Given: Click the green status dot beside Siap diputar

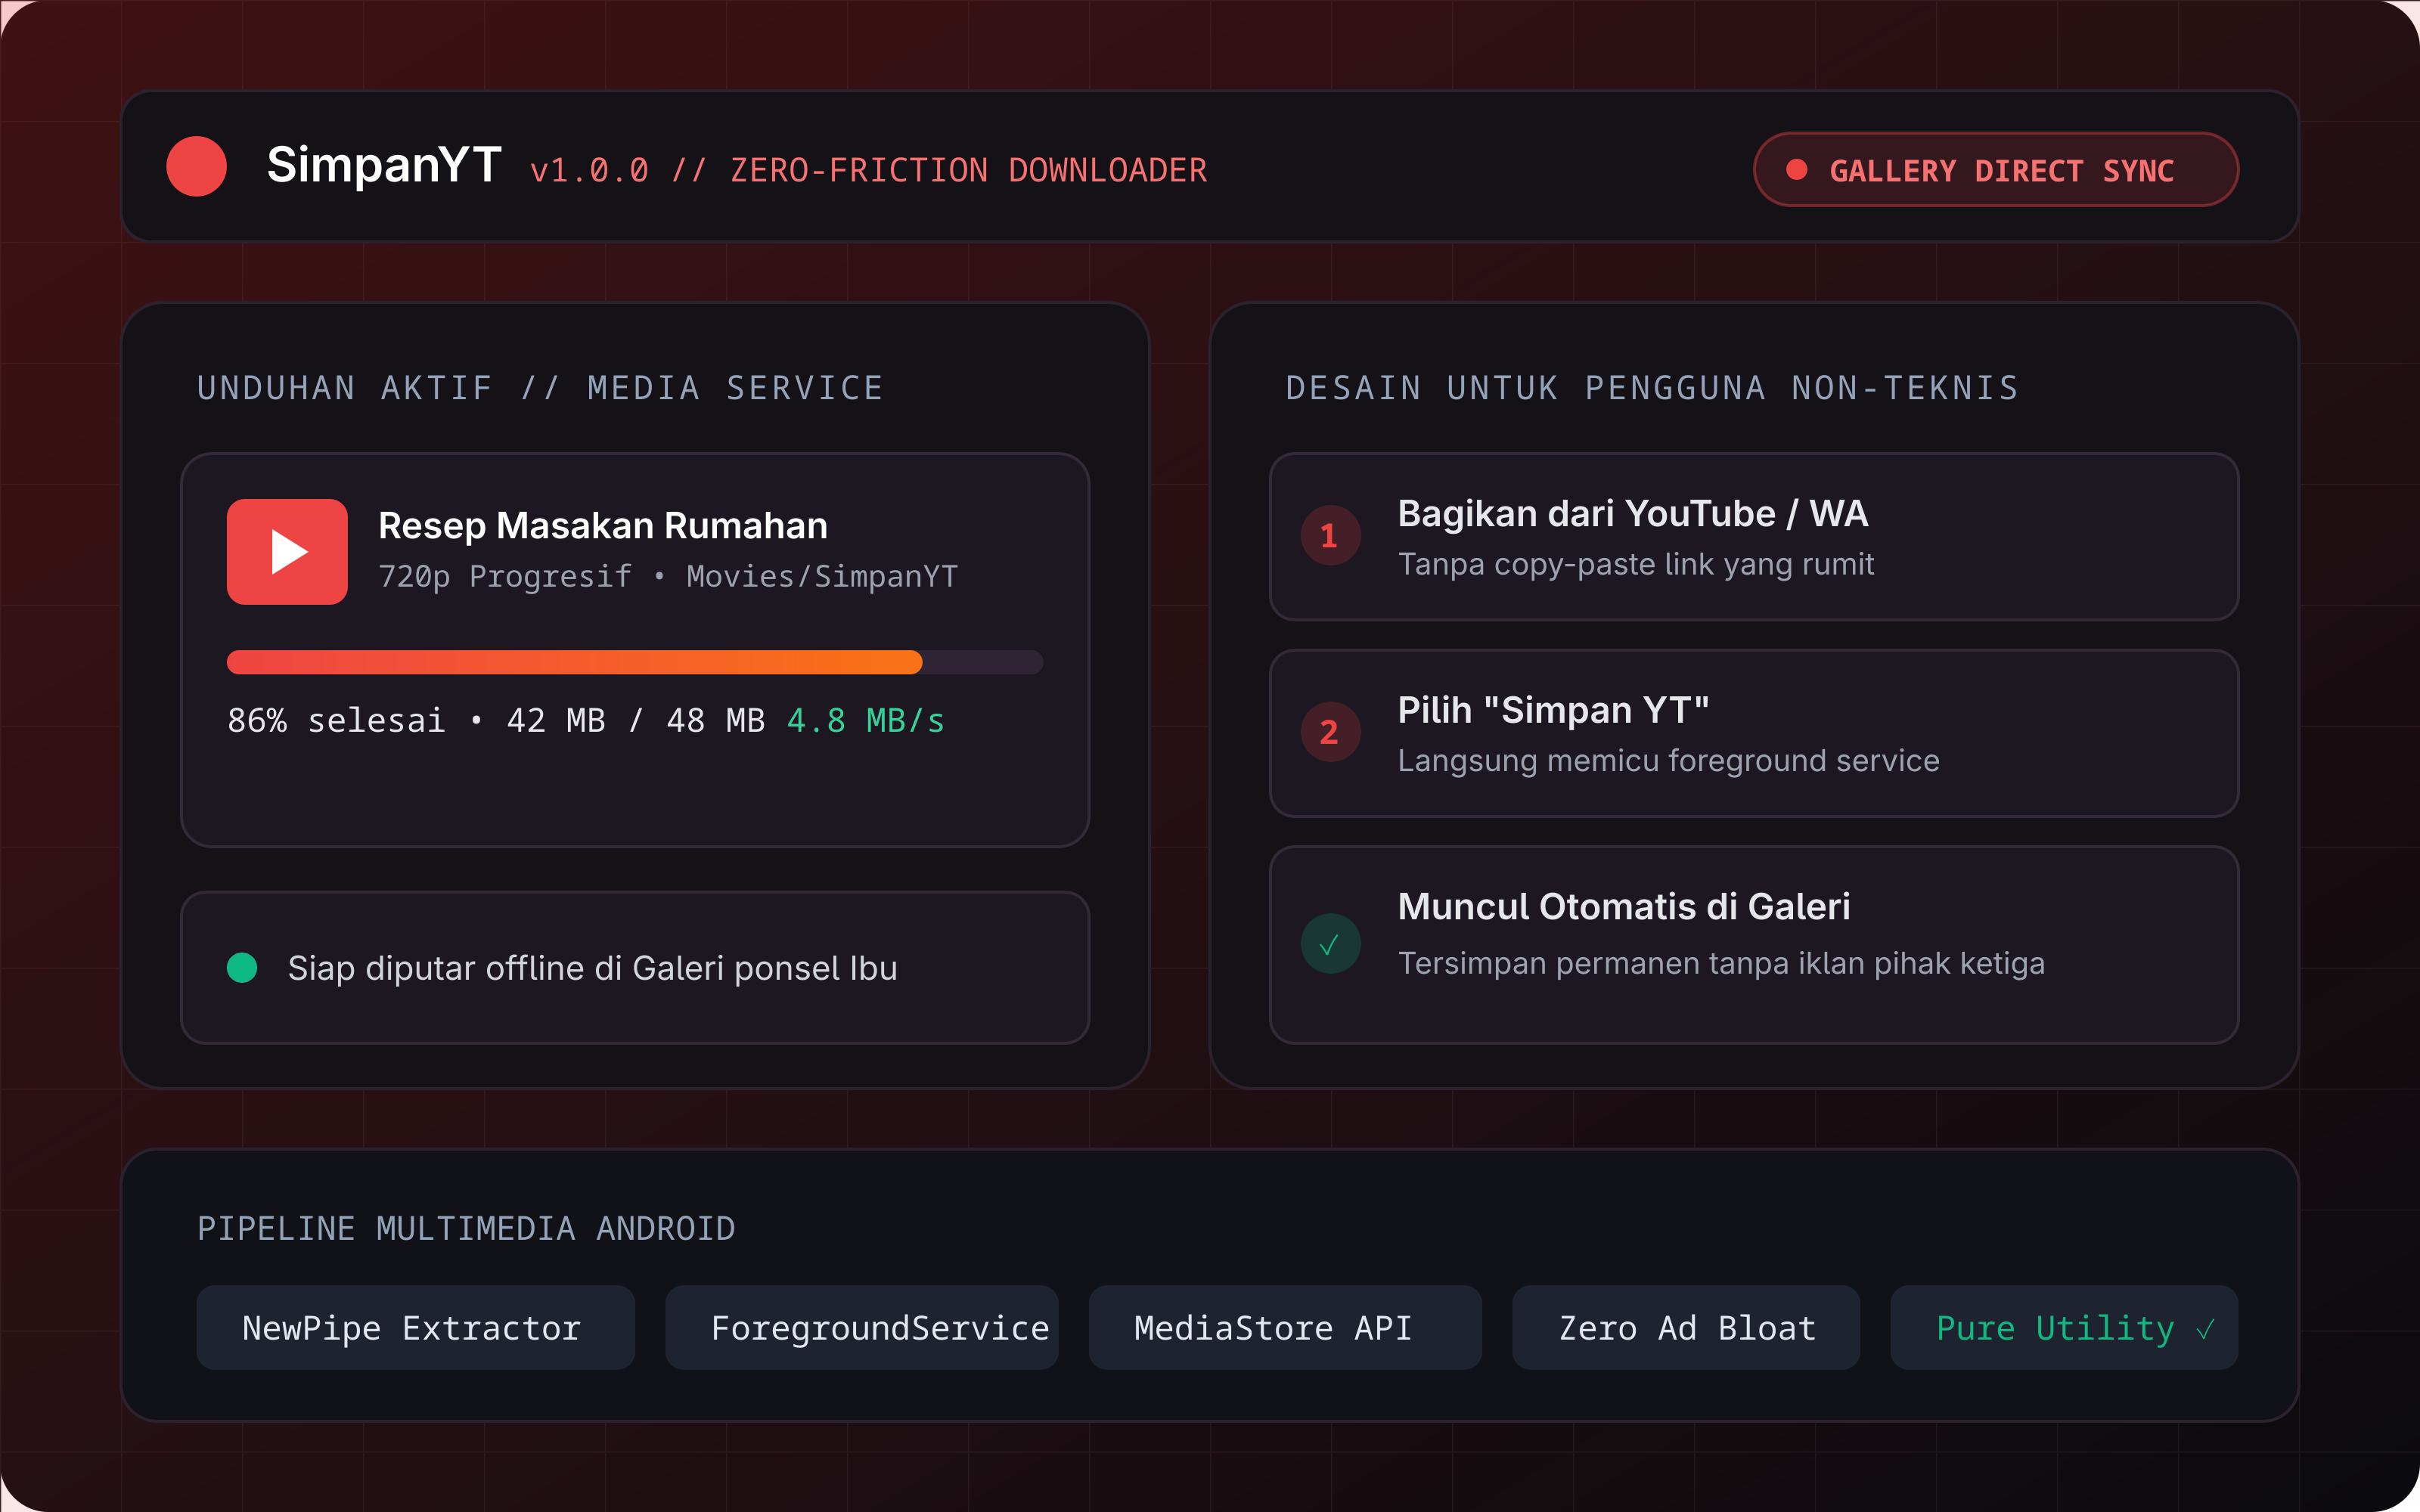Looking at the screenshot, I should [242, 967].
